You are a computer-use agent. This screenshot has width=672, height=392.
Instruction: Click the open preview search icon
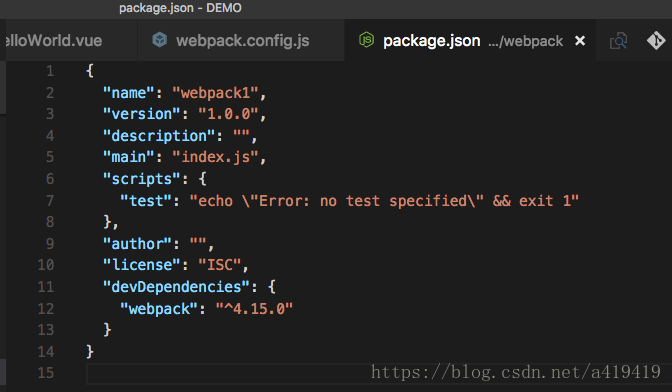point(618,41)
